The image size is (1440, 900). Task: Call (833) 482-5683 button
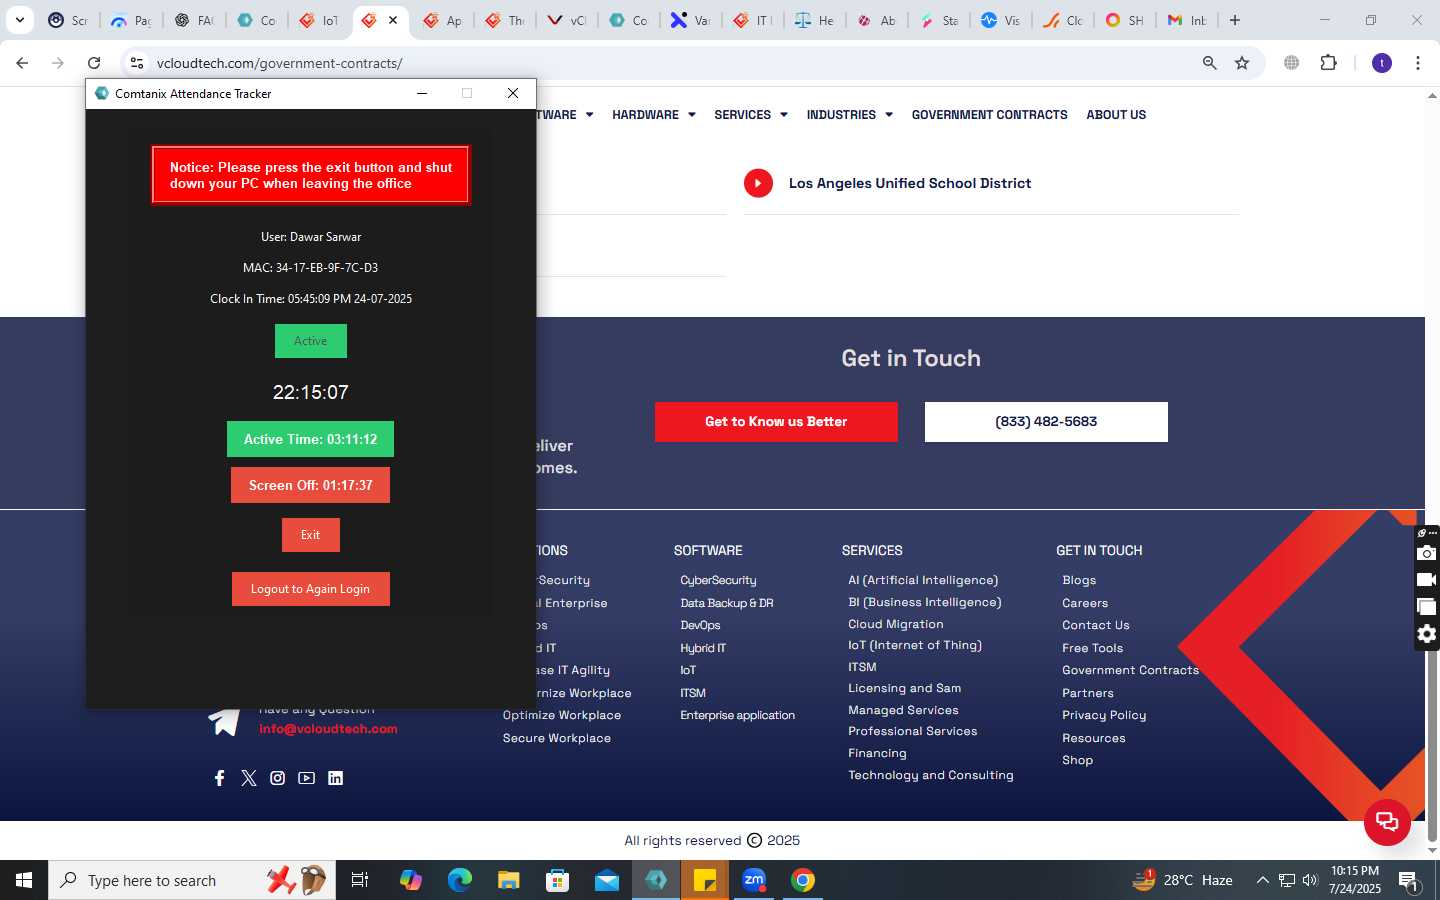click(x=1046, y=422)
